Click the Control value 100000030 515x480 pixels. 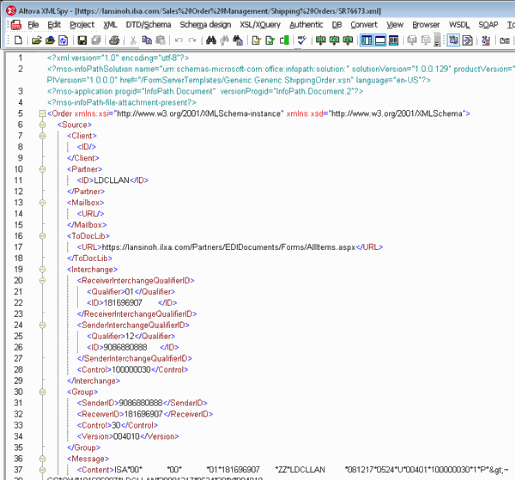pyautogui.click(x=131, y=370)
